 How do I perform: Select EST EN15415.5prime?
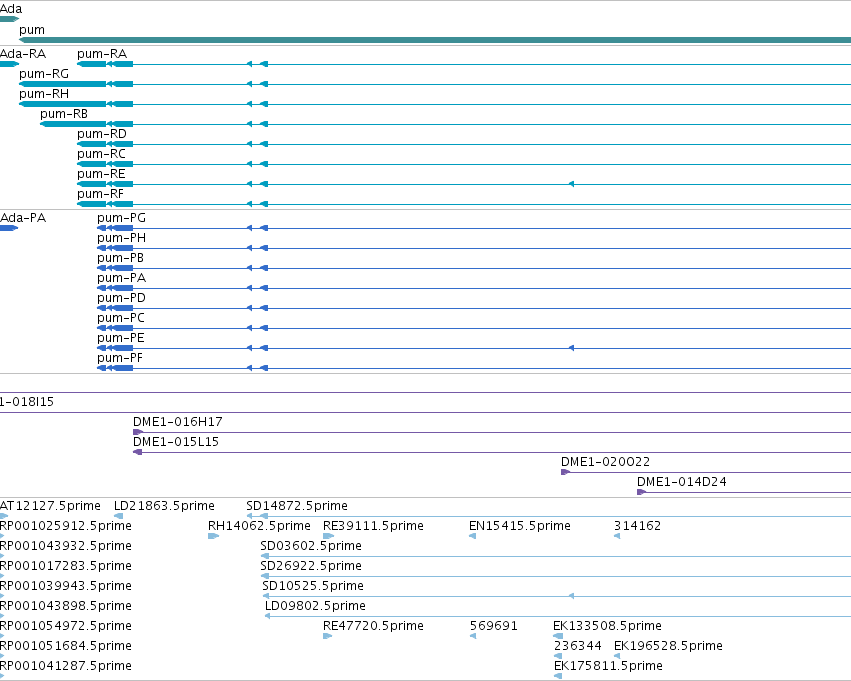(x=520, y=526)
